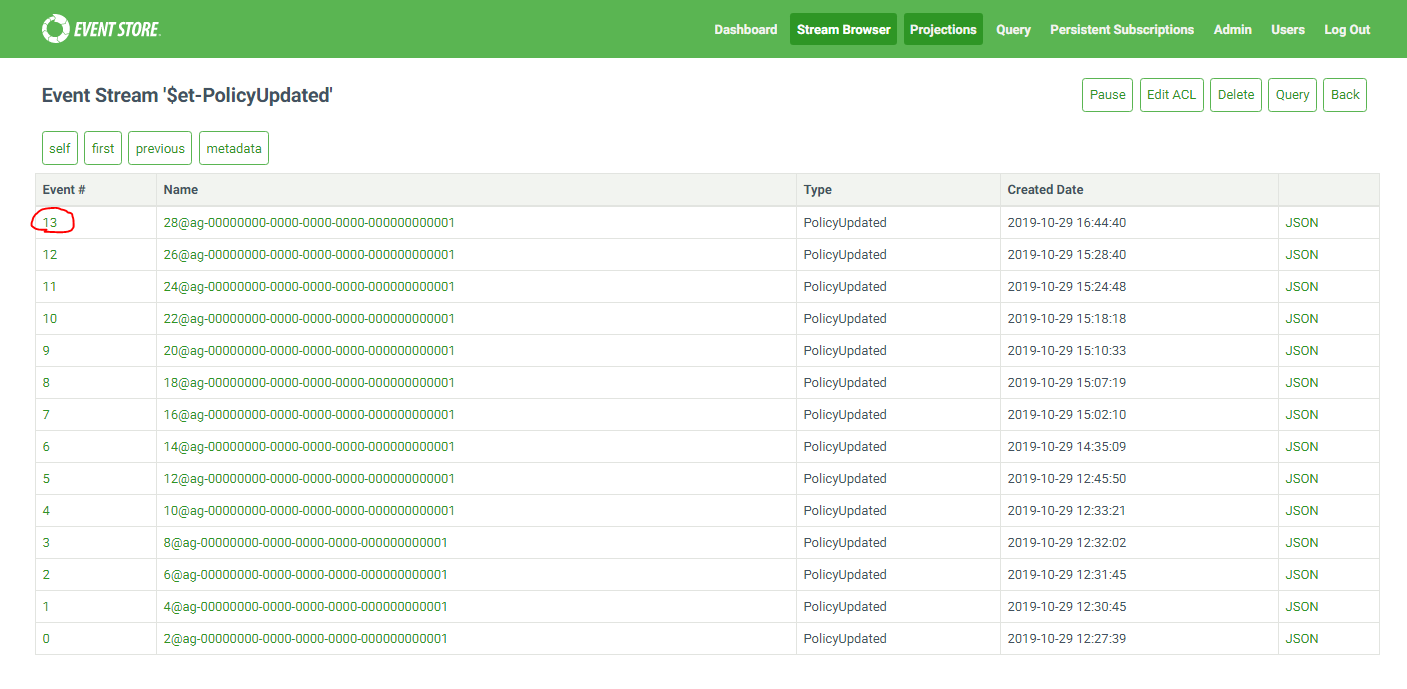Open event number 9 in the stream
This screenshot has width=1407, height=689.
tap(46, 350)
